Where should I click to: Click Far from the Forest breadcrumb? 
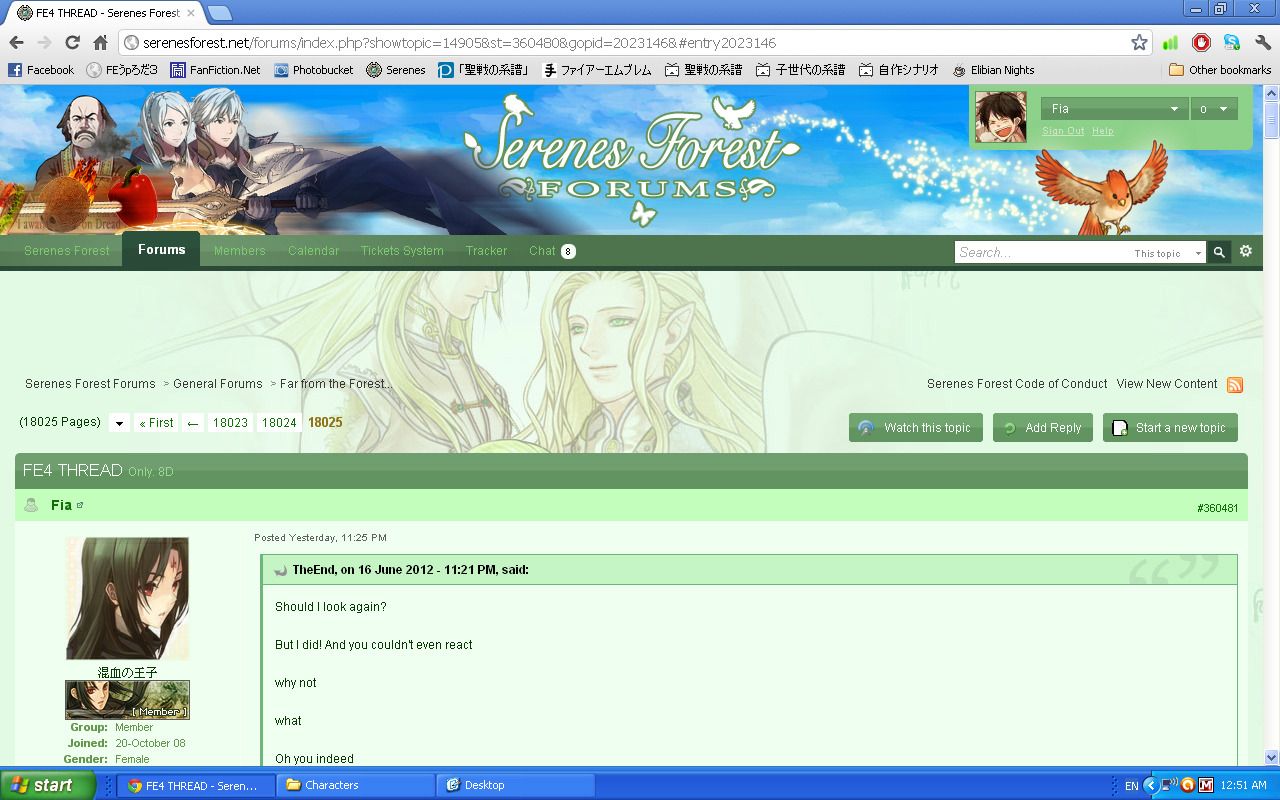pos(336,384)
